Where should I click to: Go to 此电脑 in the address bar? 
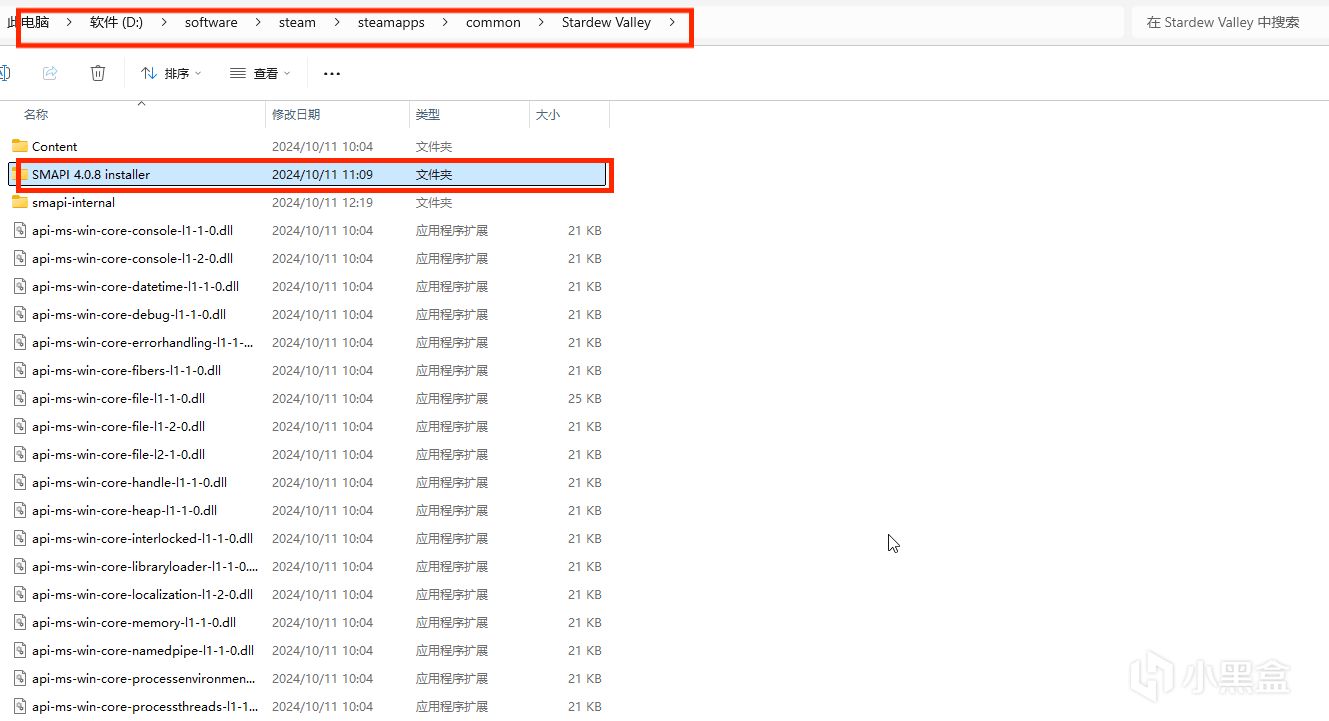click(x=28, y=22)
